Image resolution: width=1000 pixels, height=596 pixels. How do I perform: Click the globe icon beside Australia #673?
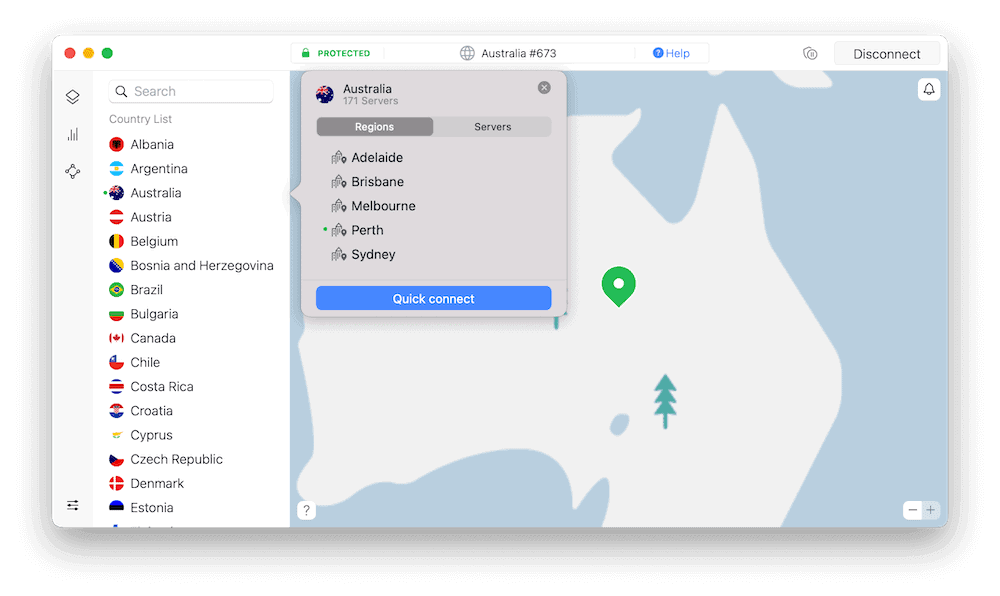tap(467, 54)
